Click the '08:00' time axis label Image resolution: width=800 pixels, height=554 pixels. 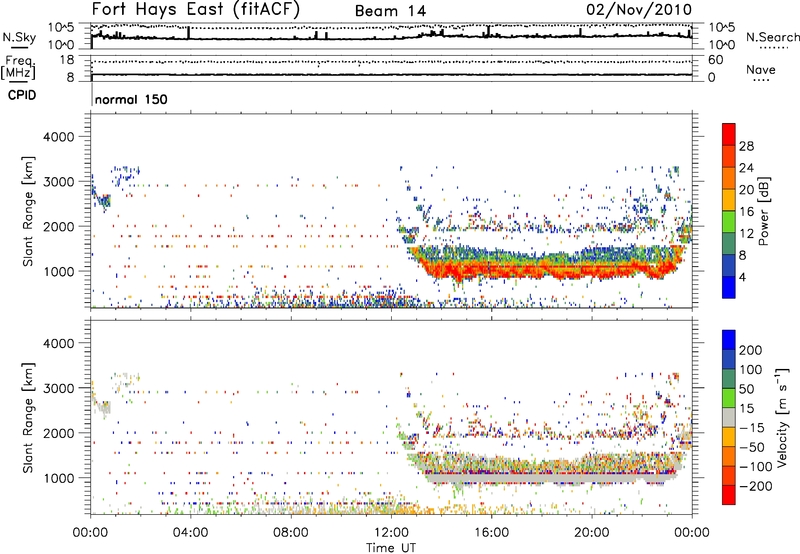[x=291, y=533]
